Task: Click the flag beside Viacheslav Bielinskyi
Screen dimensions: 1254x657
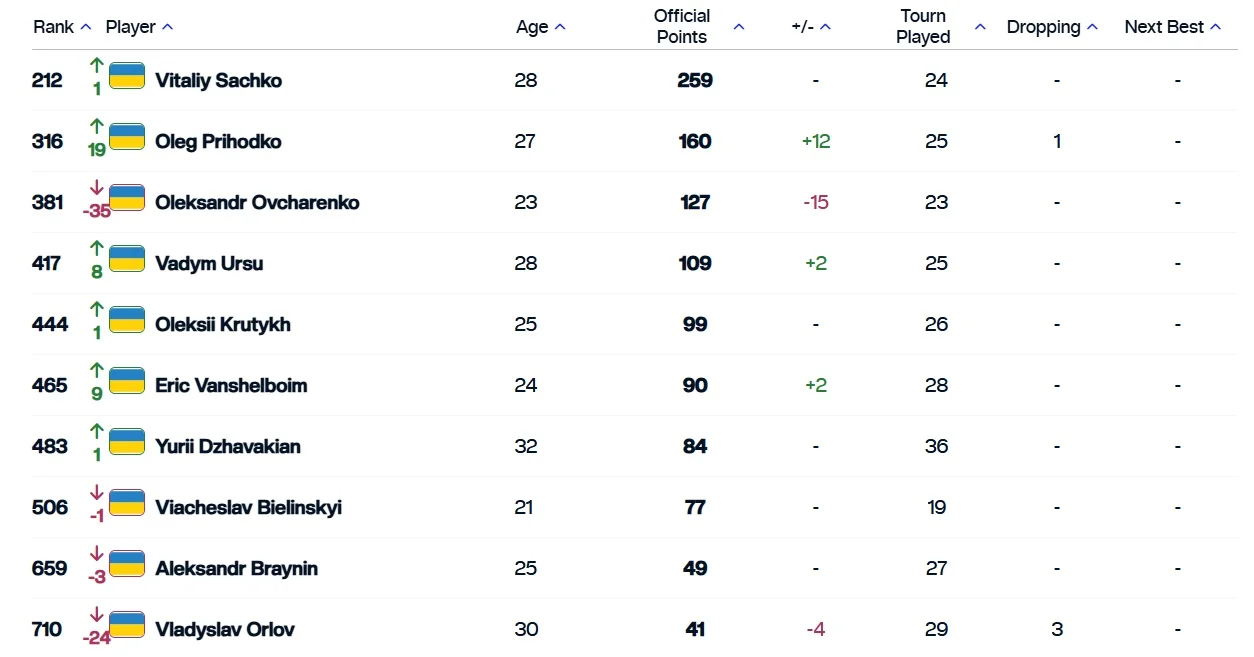Action: click(127, 503)
